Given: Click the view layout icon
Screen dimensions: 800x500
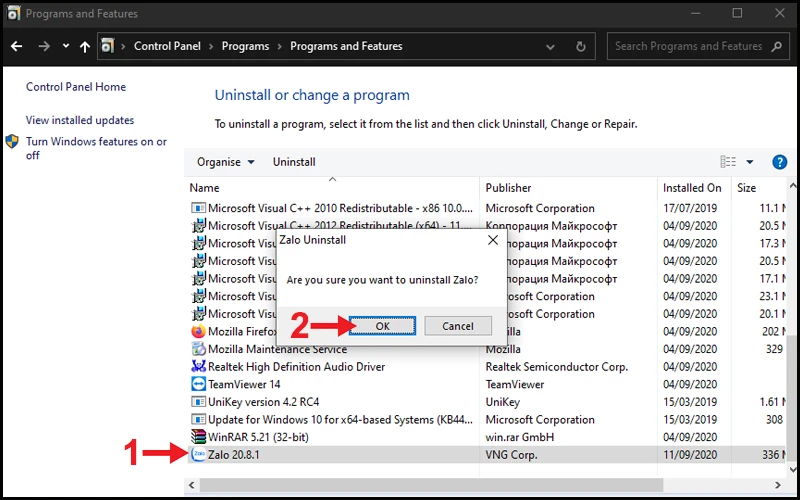Looking at the screenshot, I should point(728,162).
